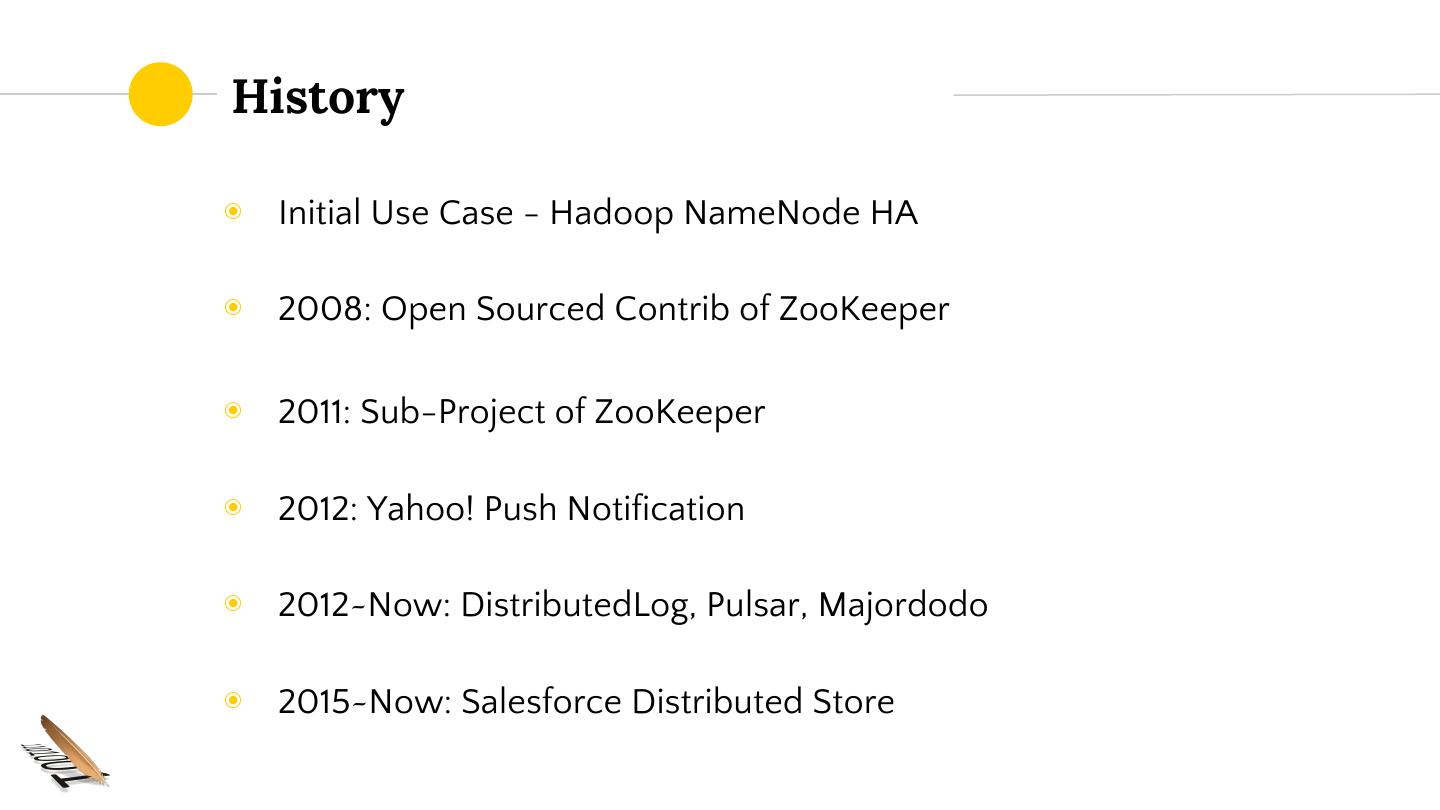1440x810 pixels.
Task: Click the bullet before 2012 Yahoo! line
Action: pos(233,508)
